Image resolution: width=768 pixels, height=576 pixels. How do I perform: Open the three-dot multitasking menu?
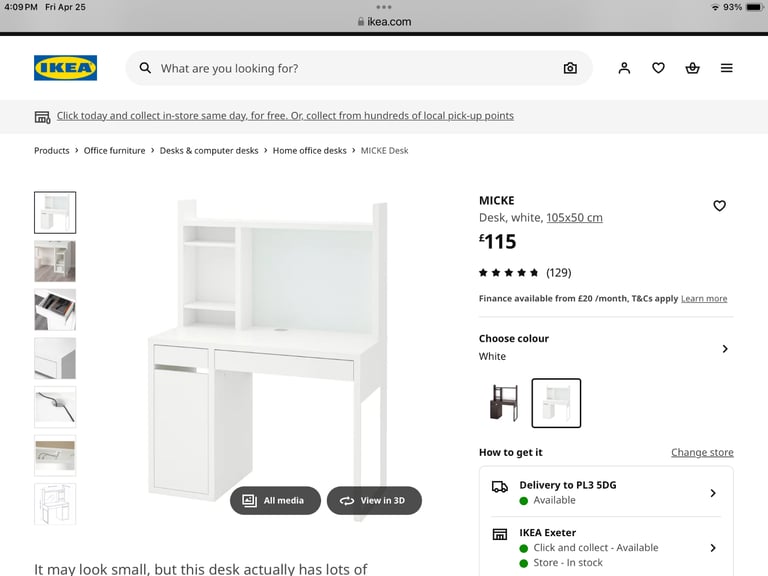384,7
